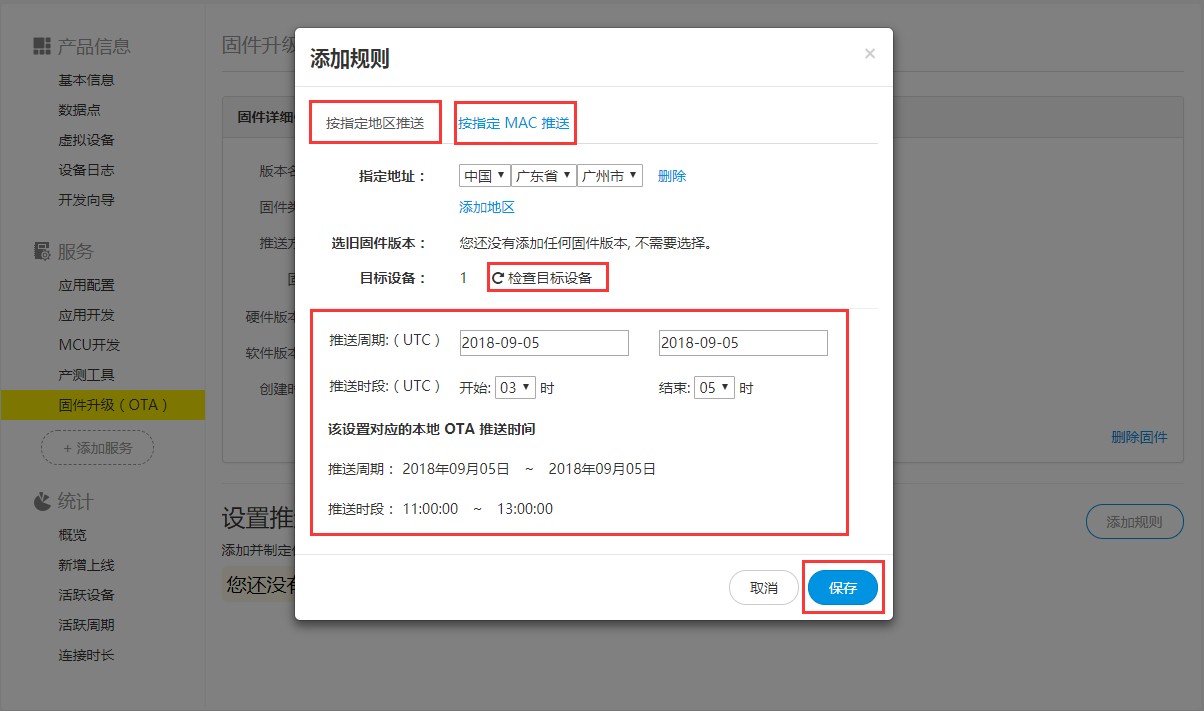Click the 删除 link next to address
1204x711 pixels.
click(x=672, y=176)
